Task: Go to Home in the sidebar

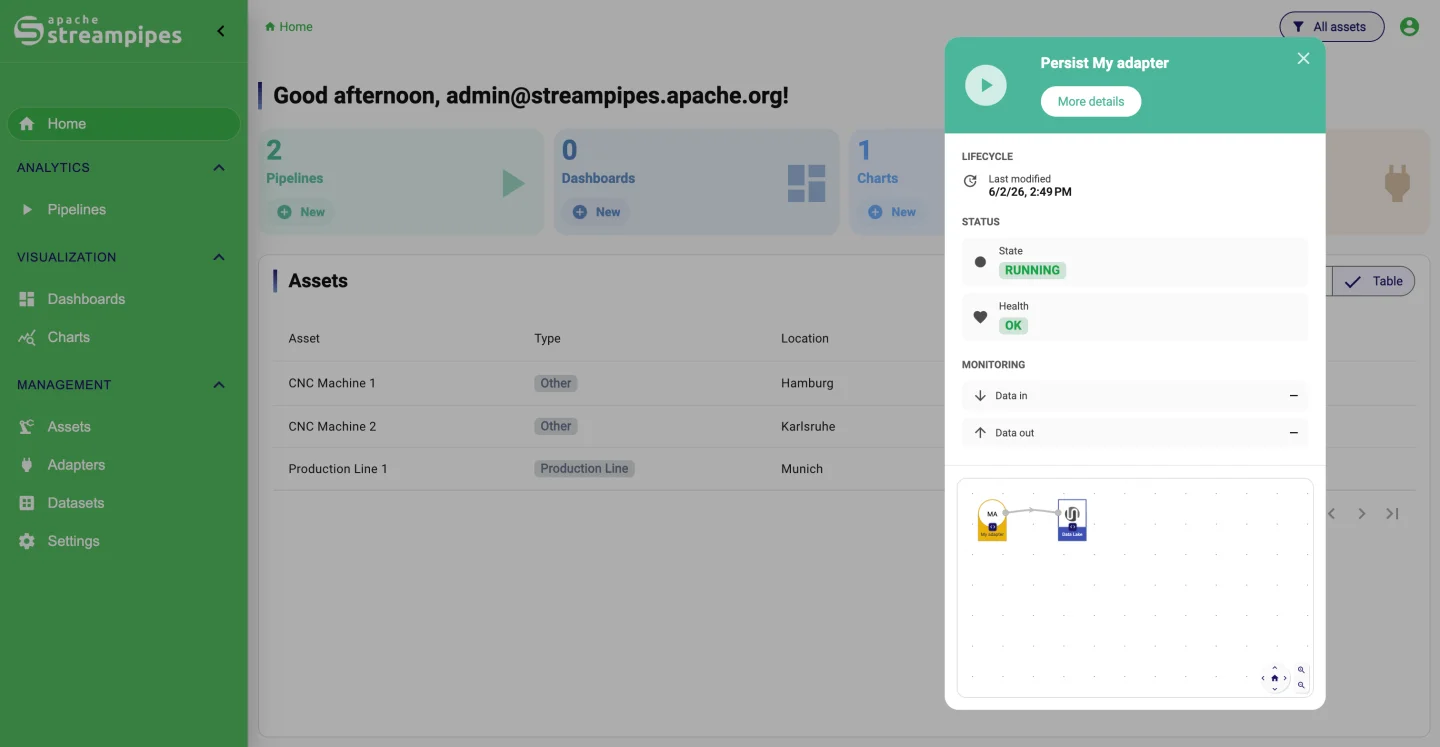Action: 124,124
